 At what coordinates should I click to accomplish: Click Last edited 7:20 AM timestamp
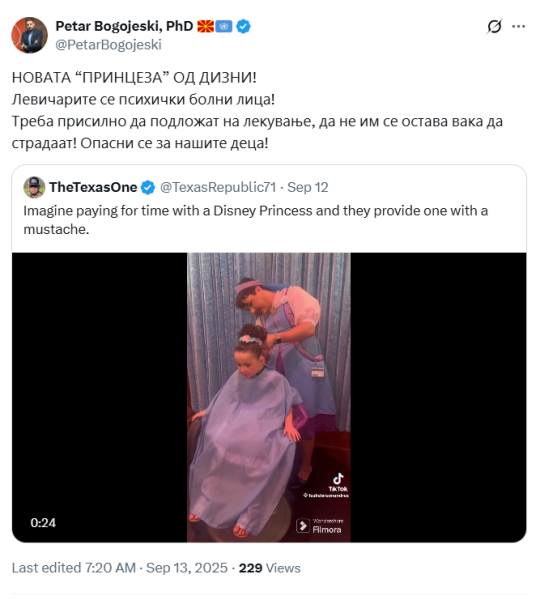pyautogui.click(x=74, y=568)
